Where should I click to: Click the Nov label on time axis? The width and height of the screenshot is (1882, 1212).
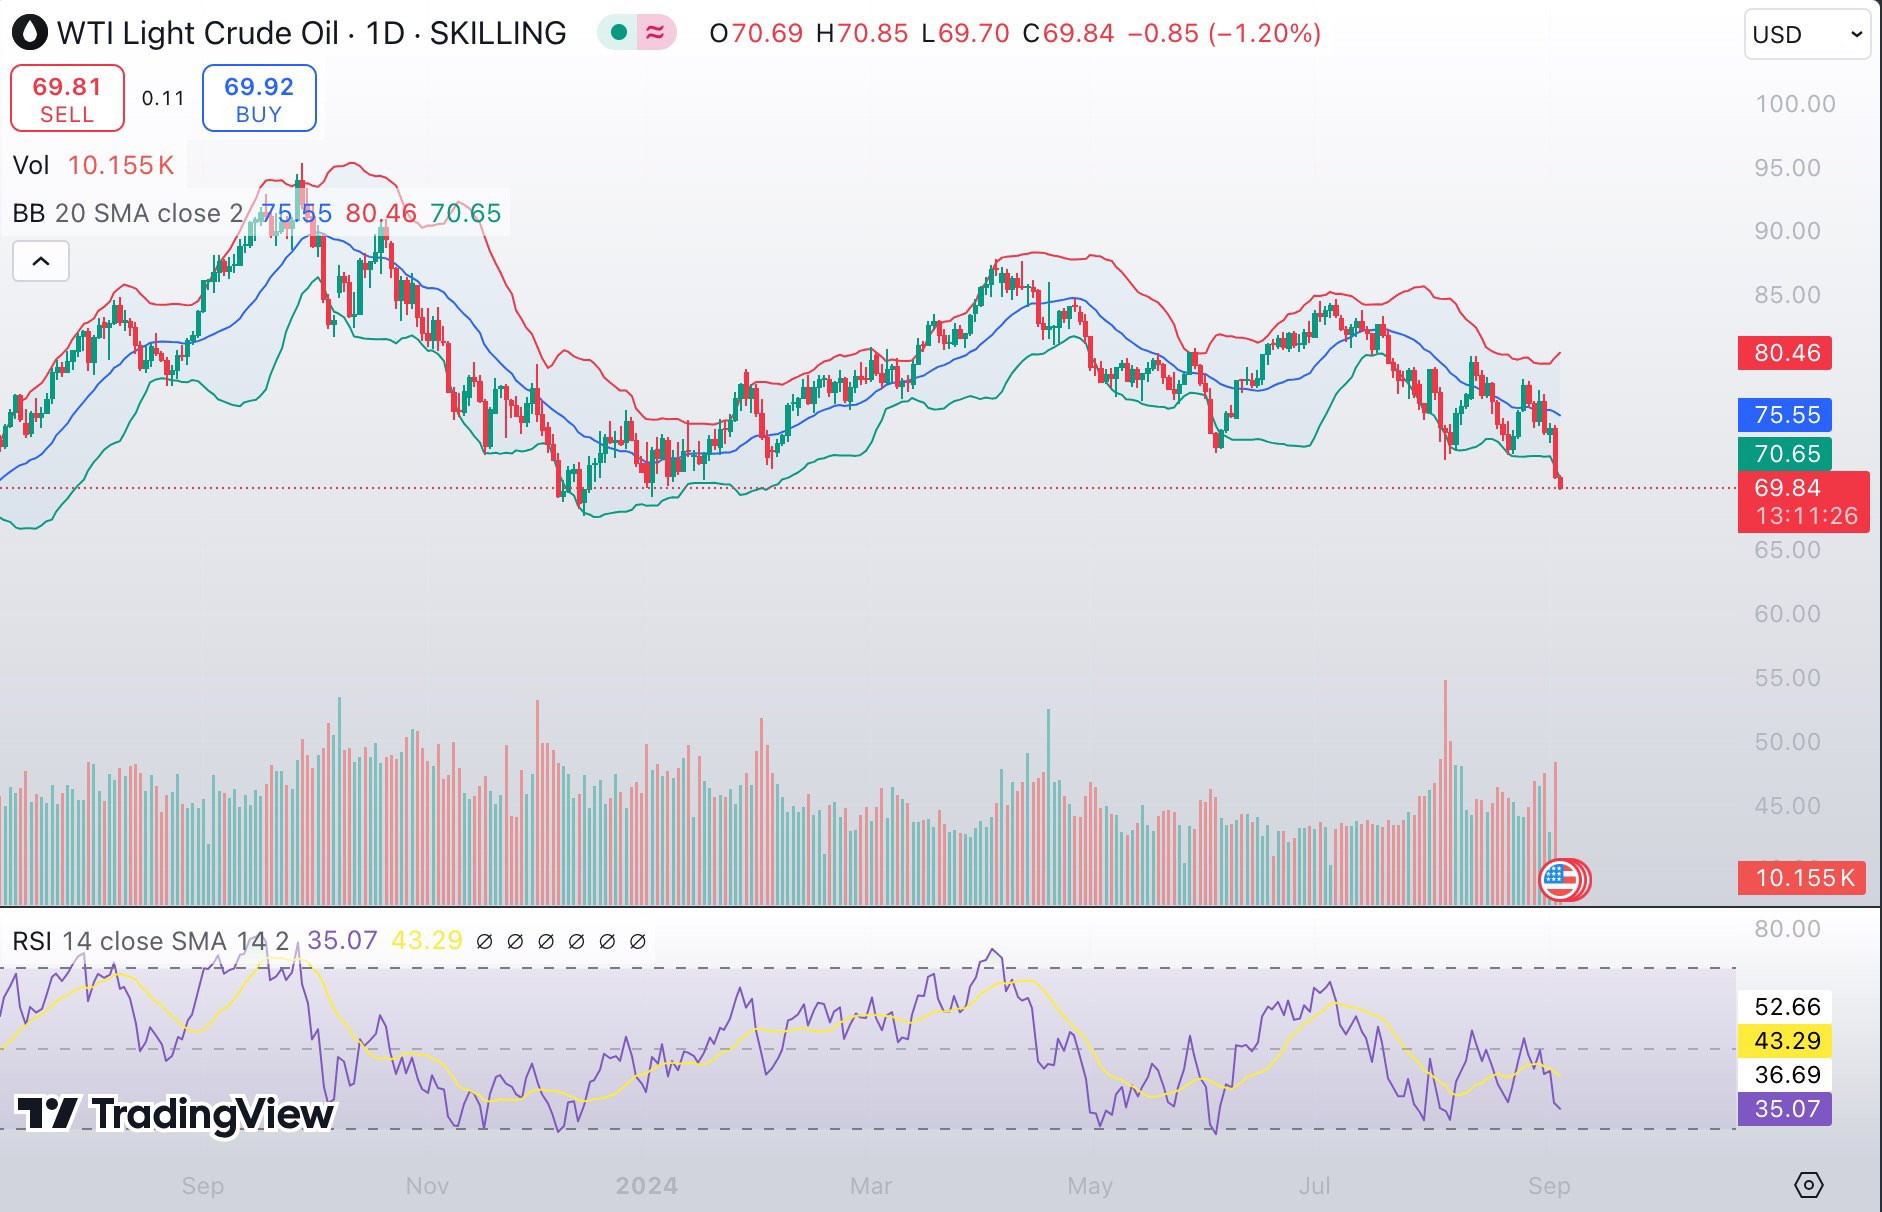coord(427,1186)
